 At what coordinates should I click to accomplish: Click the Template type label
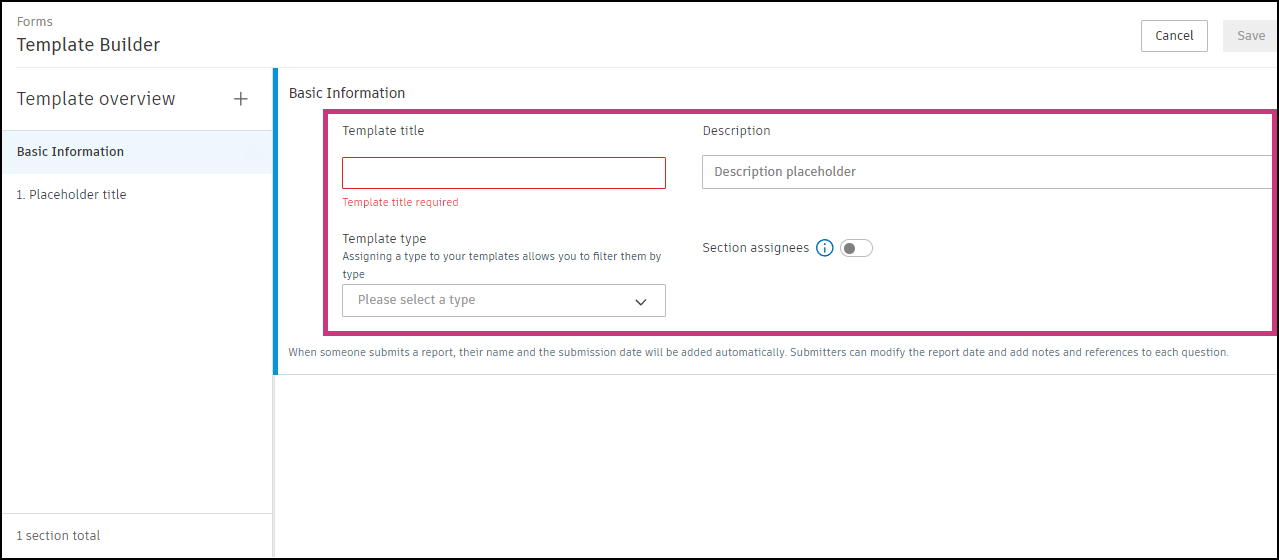click(384, 239)
